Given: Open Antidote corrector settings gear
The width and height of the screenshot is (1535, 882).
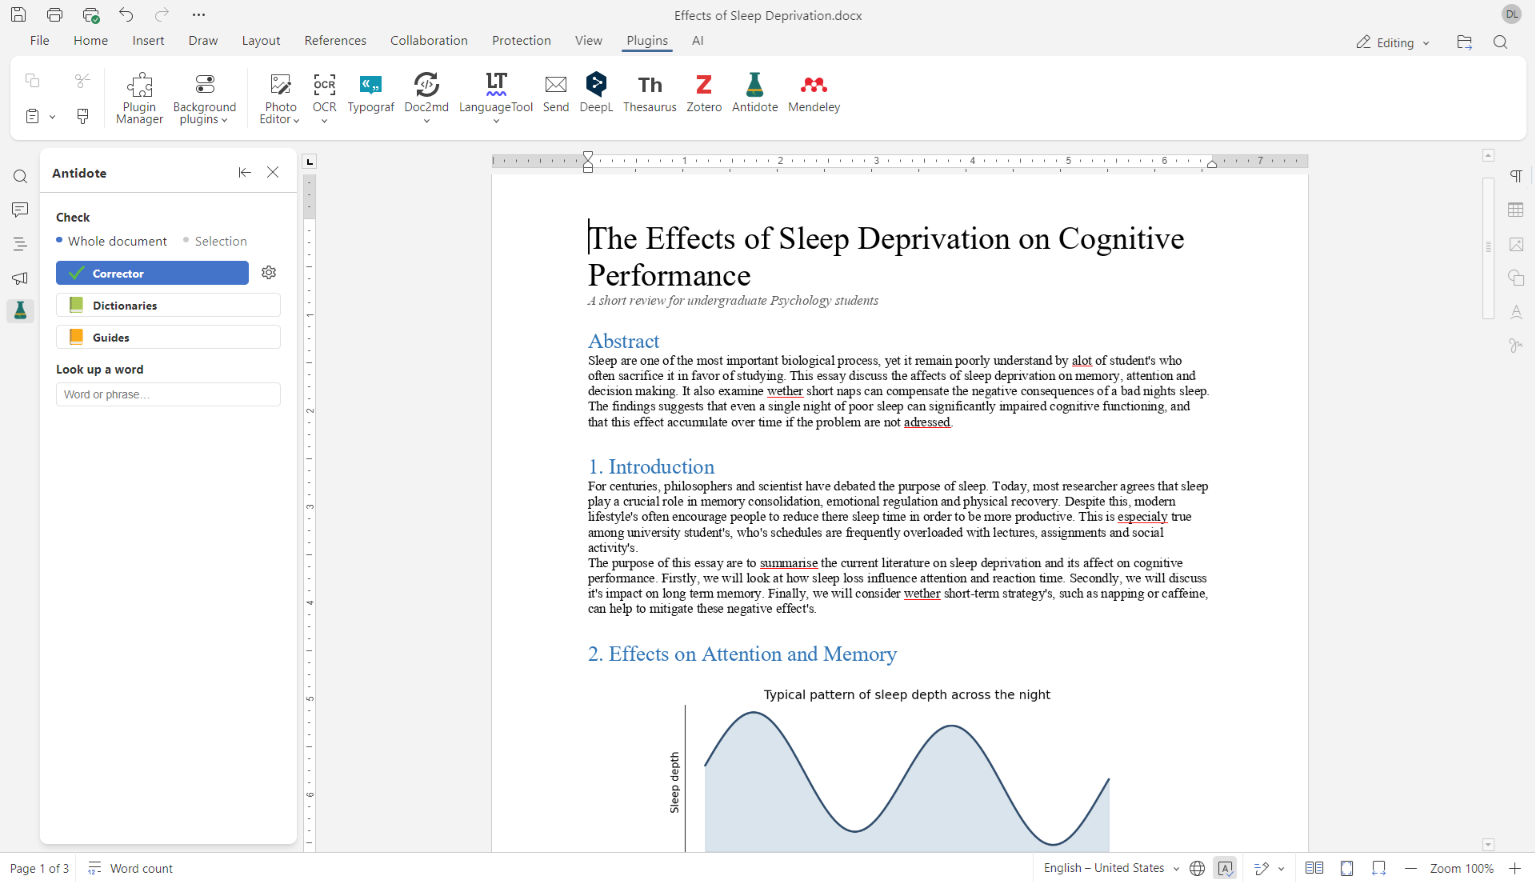Looking at the screenshot, I should coord(269,272).
